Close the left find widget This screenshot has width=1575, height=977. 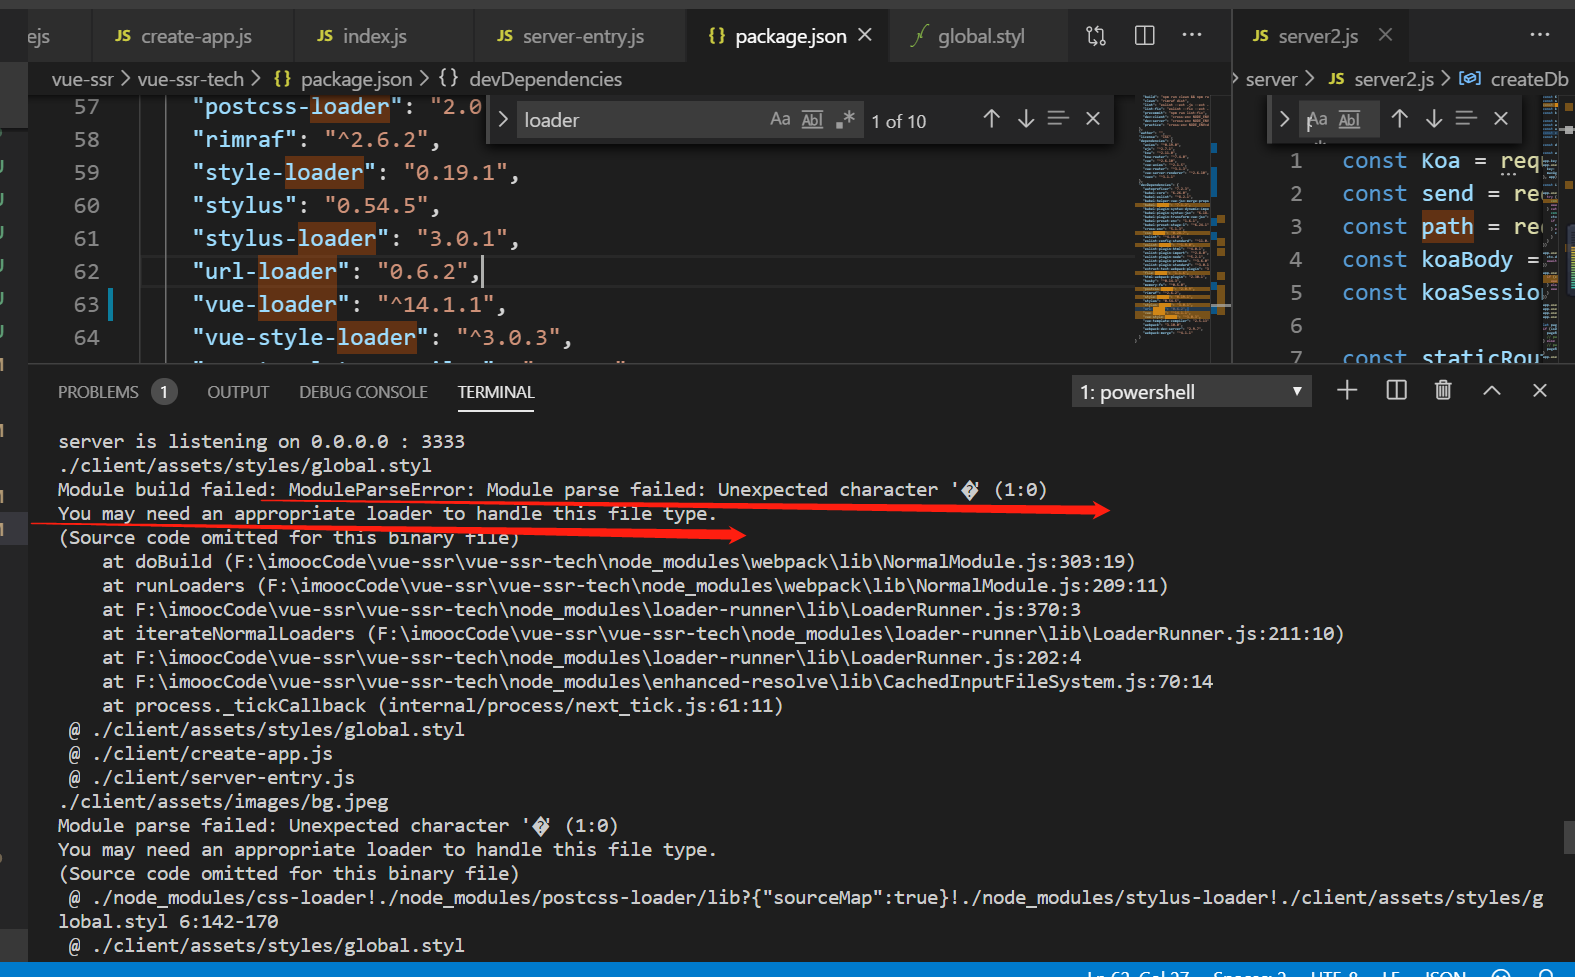pos(1093,119)
